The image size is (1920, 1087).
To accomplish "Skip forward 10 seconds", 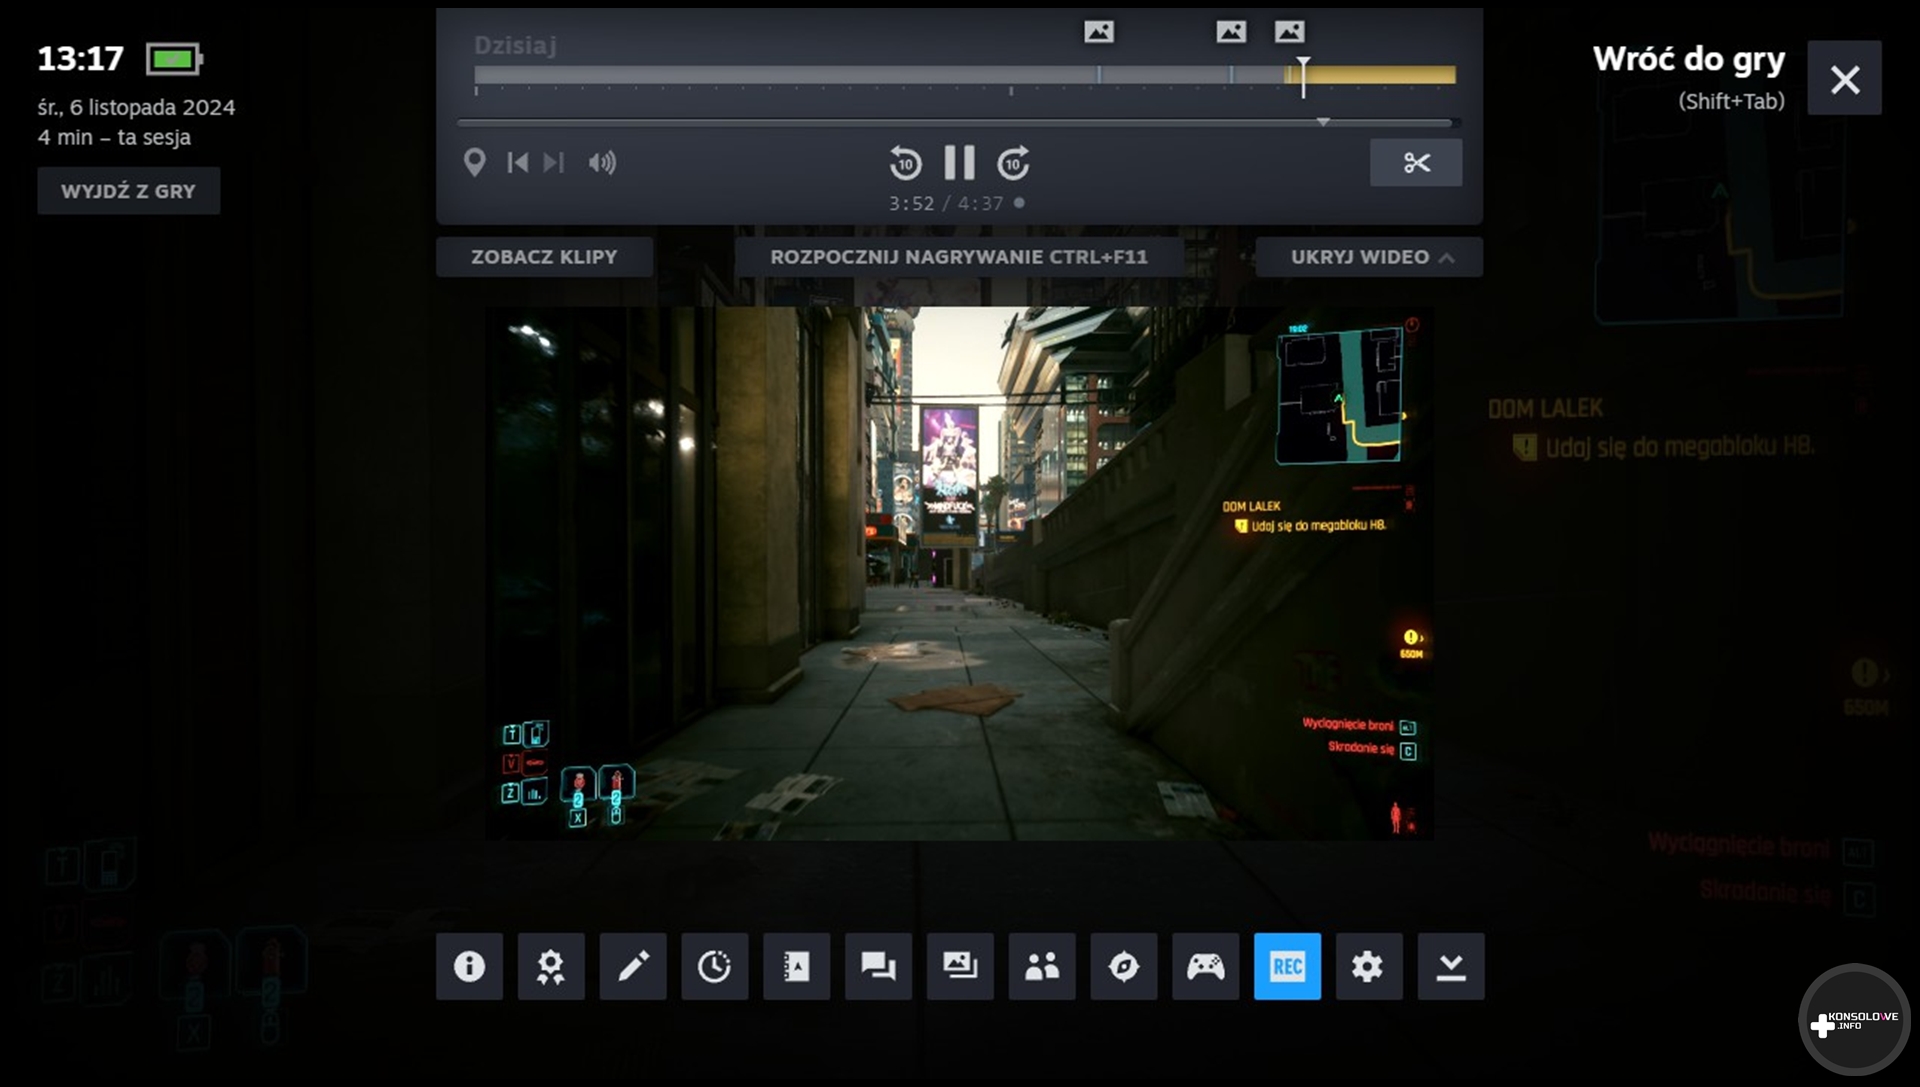I will coord(1013,163).
